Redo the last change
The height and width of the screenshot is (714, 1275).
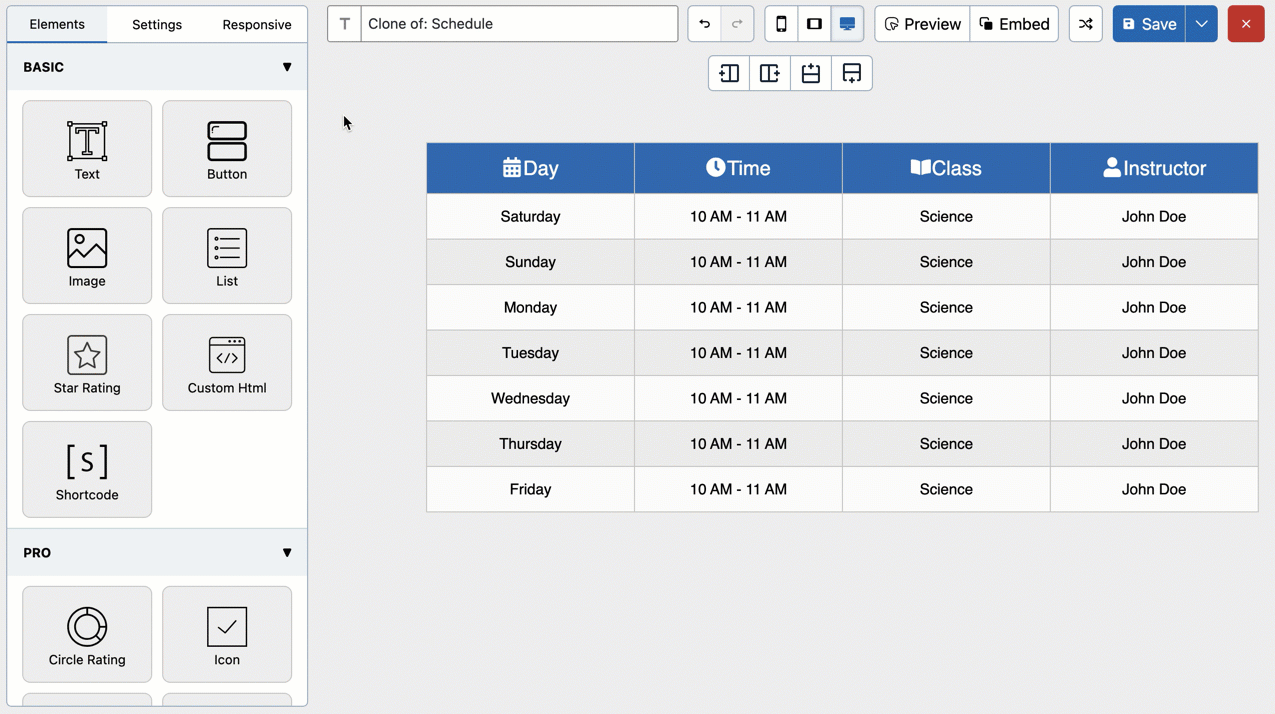[737, 24]
